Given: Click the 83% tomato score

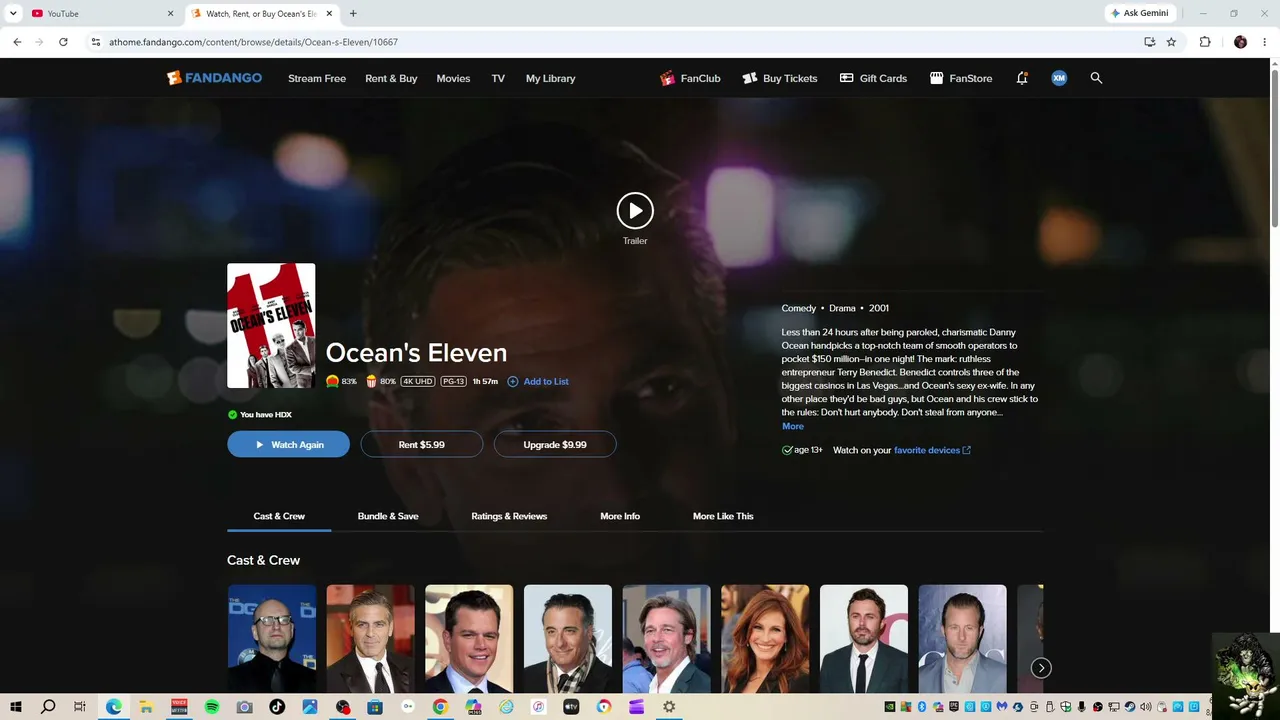Looking at the screenshot, I should click(x=341, y=381).
